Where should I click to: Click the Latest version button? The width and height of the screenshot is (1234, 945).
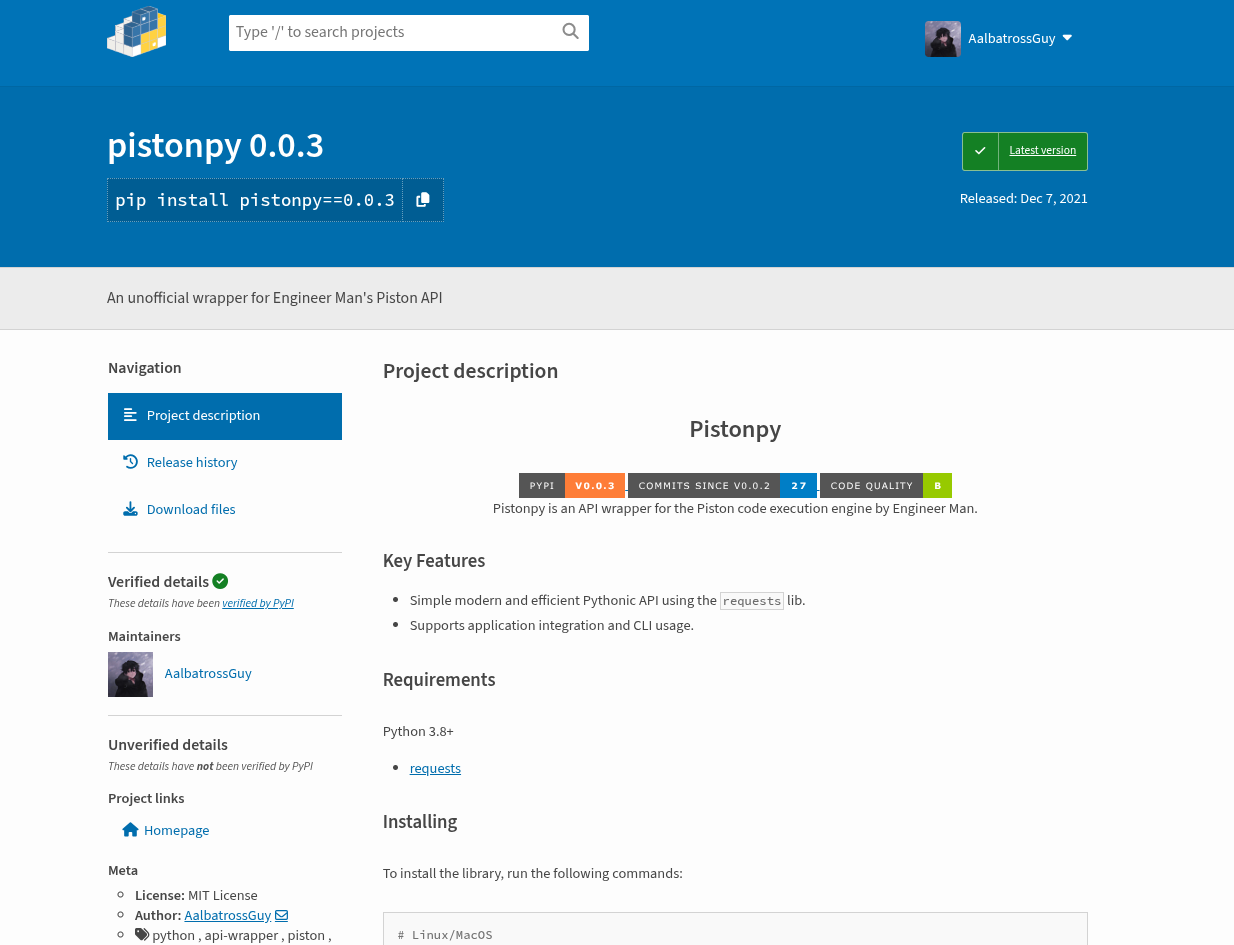tap(1042, 151)
